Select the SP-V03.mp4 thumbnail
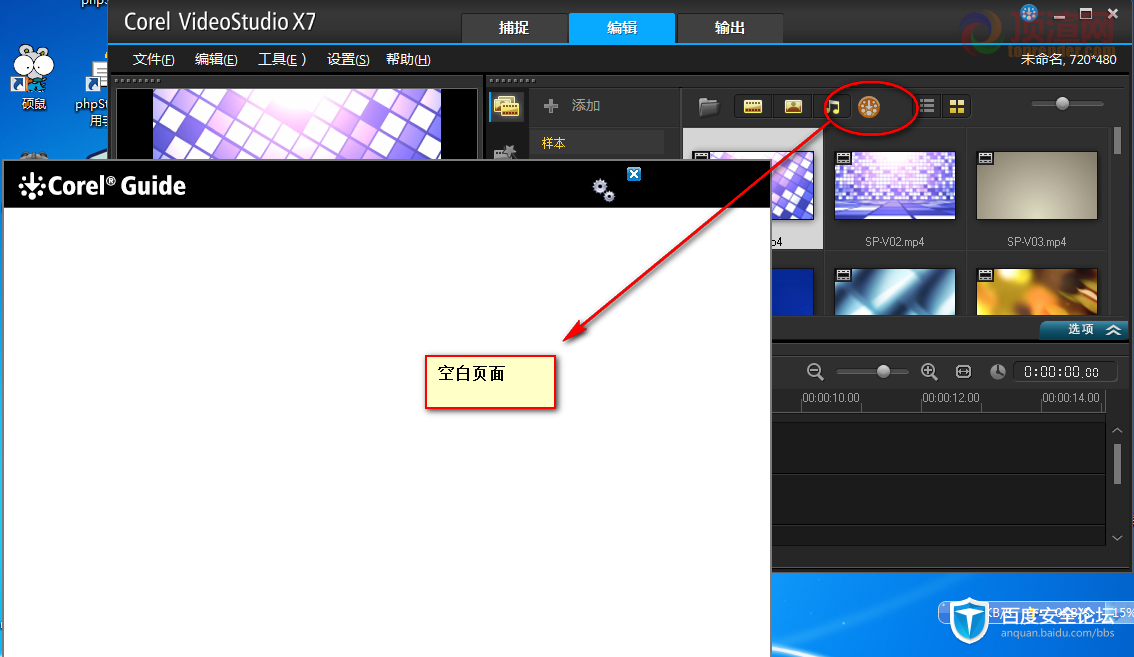The width and height of the screenshot is (1134, 657). 1036,185
